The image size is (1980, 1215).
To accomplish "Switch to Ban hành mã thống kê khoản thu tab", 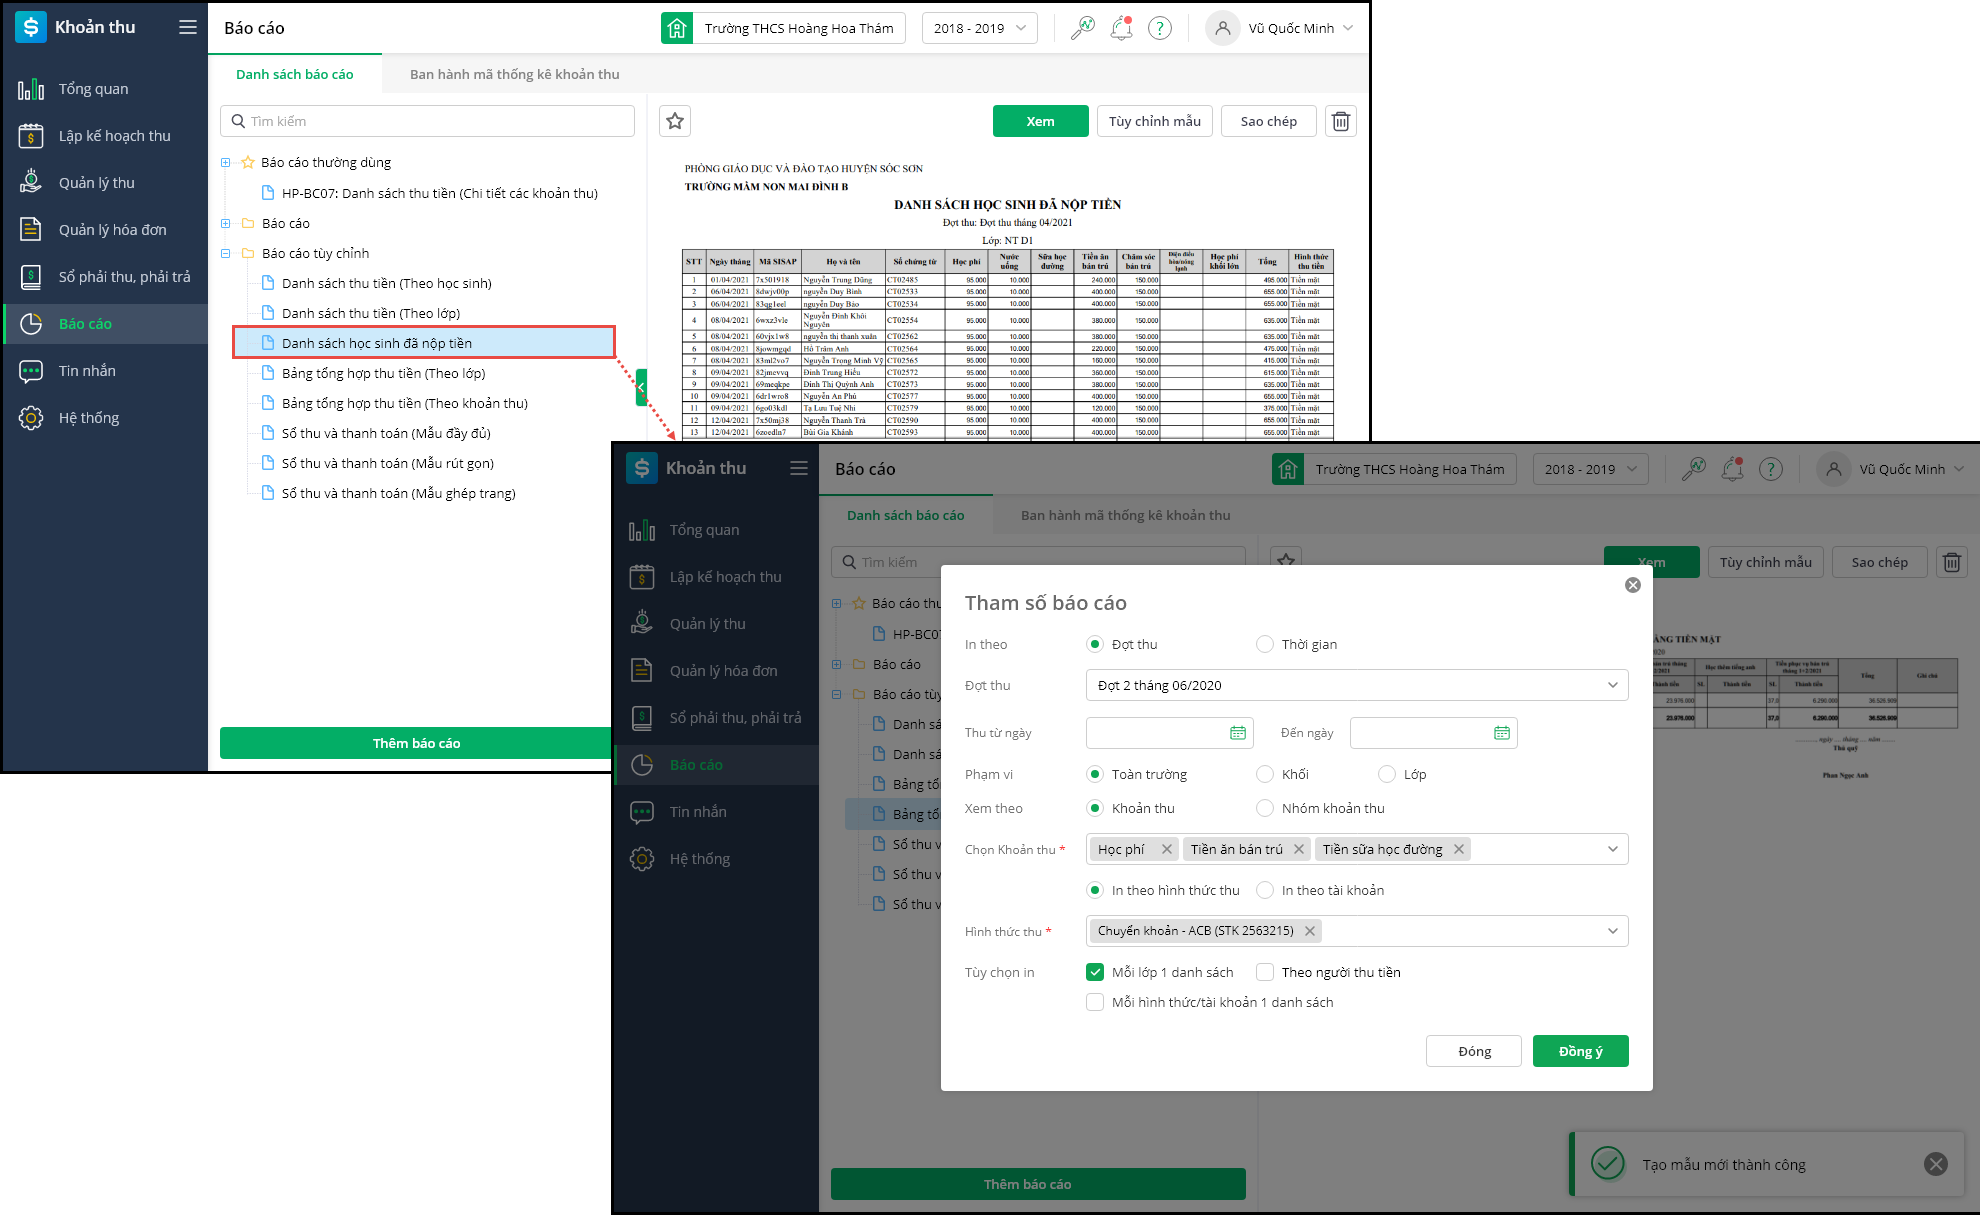I will coord(514,74).
